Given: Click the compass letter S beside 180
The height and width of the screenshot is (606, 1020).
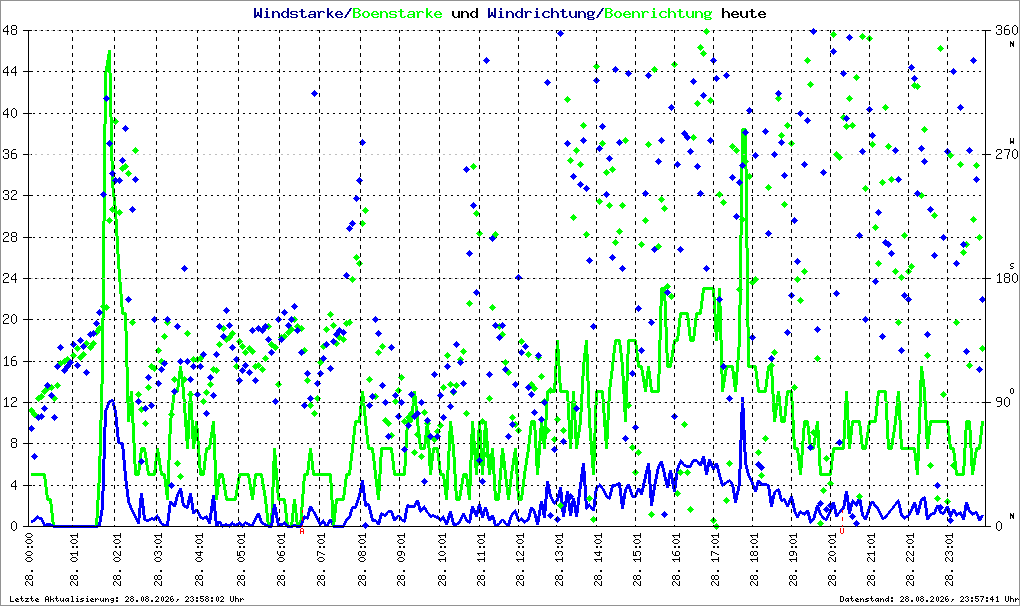Looking at the screenshot, I should [1012, 265].
